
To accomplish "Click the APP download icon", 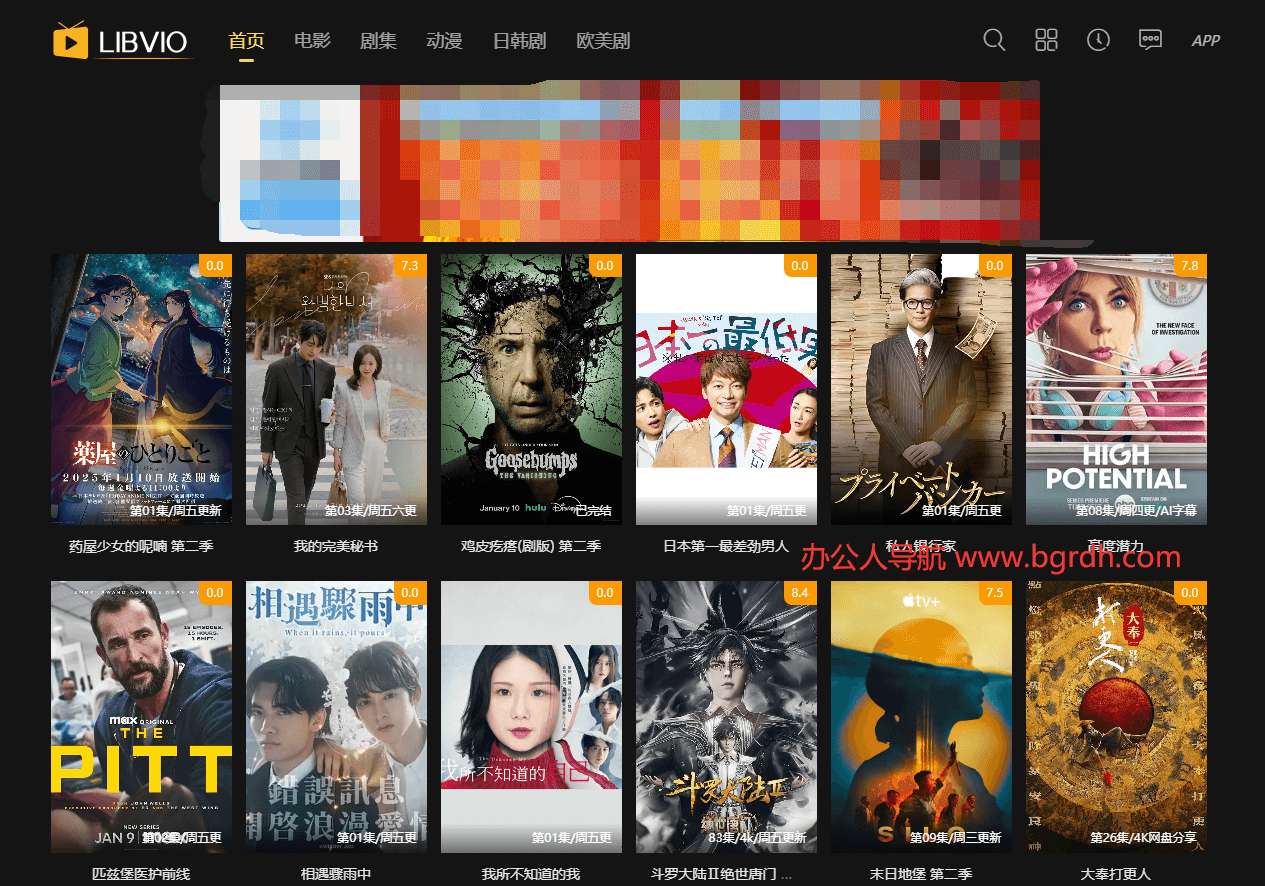I will coord(1205,41).
